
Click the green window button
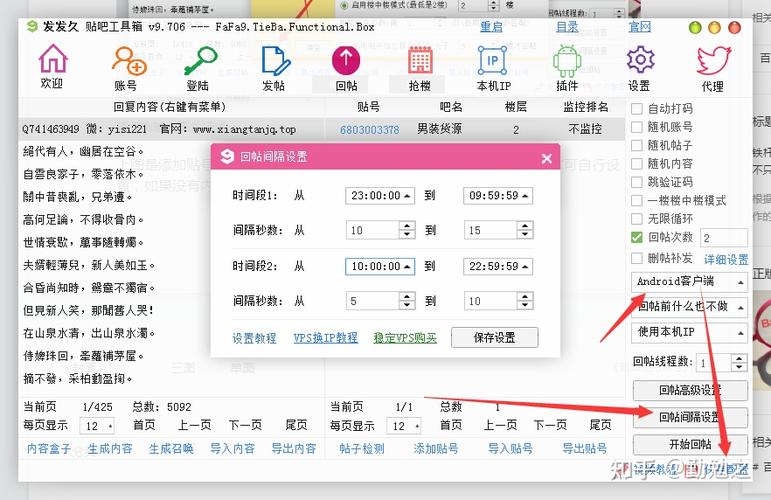(695, 28)
